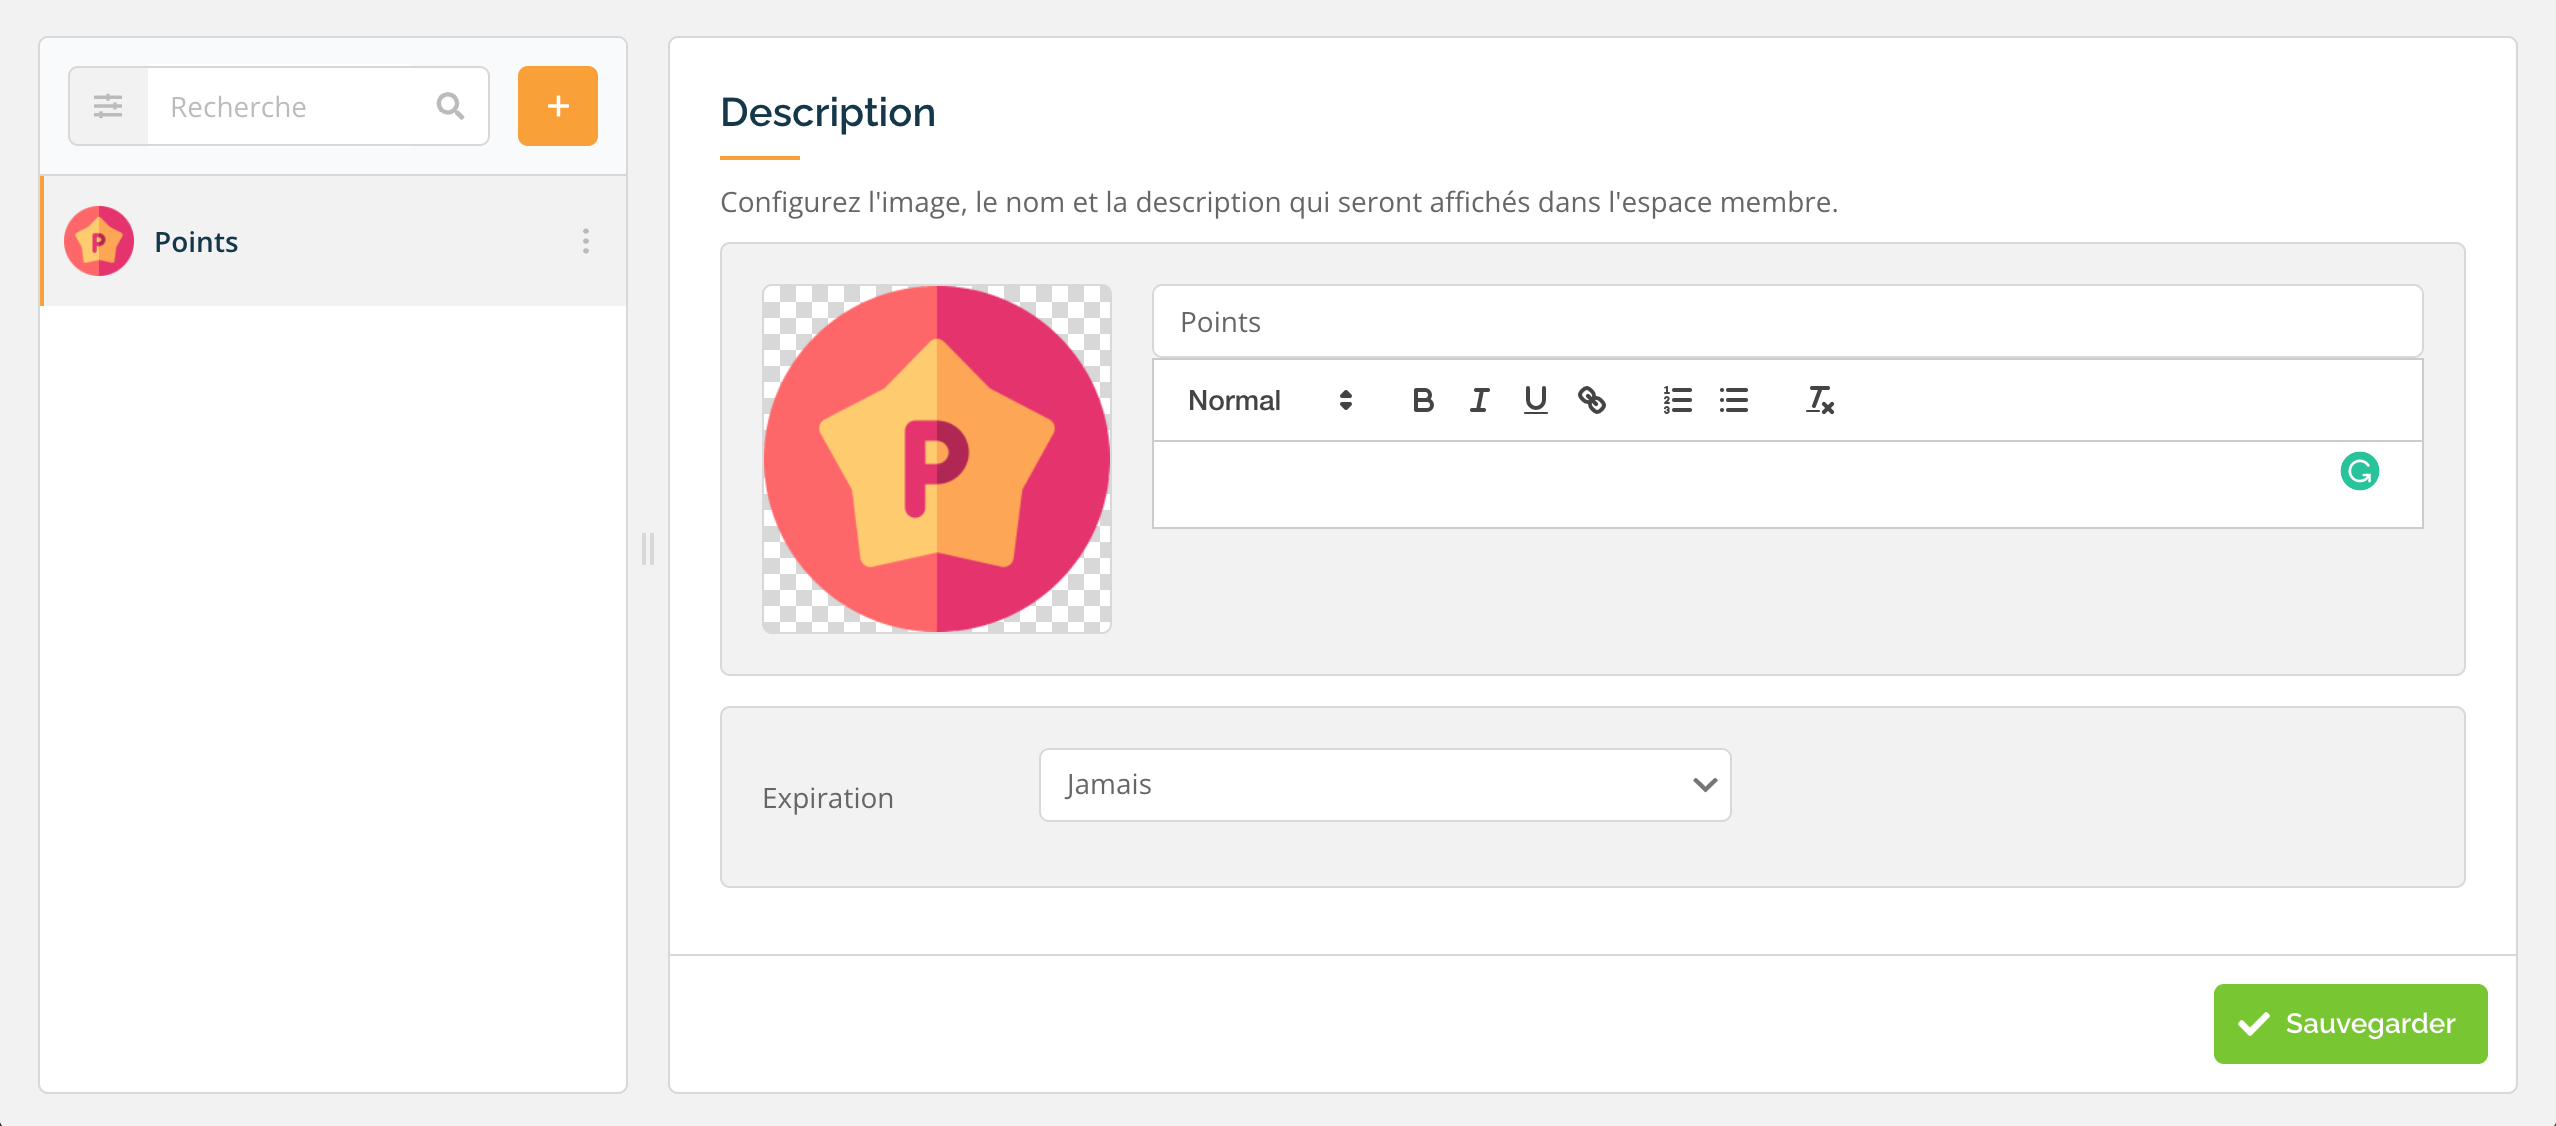Viewport: 2556px width, 1126px height.
Task: Select the Points entry in the sidebar
Action: [x=334, y=241]
